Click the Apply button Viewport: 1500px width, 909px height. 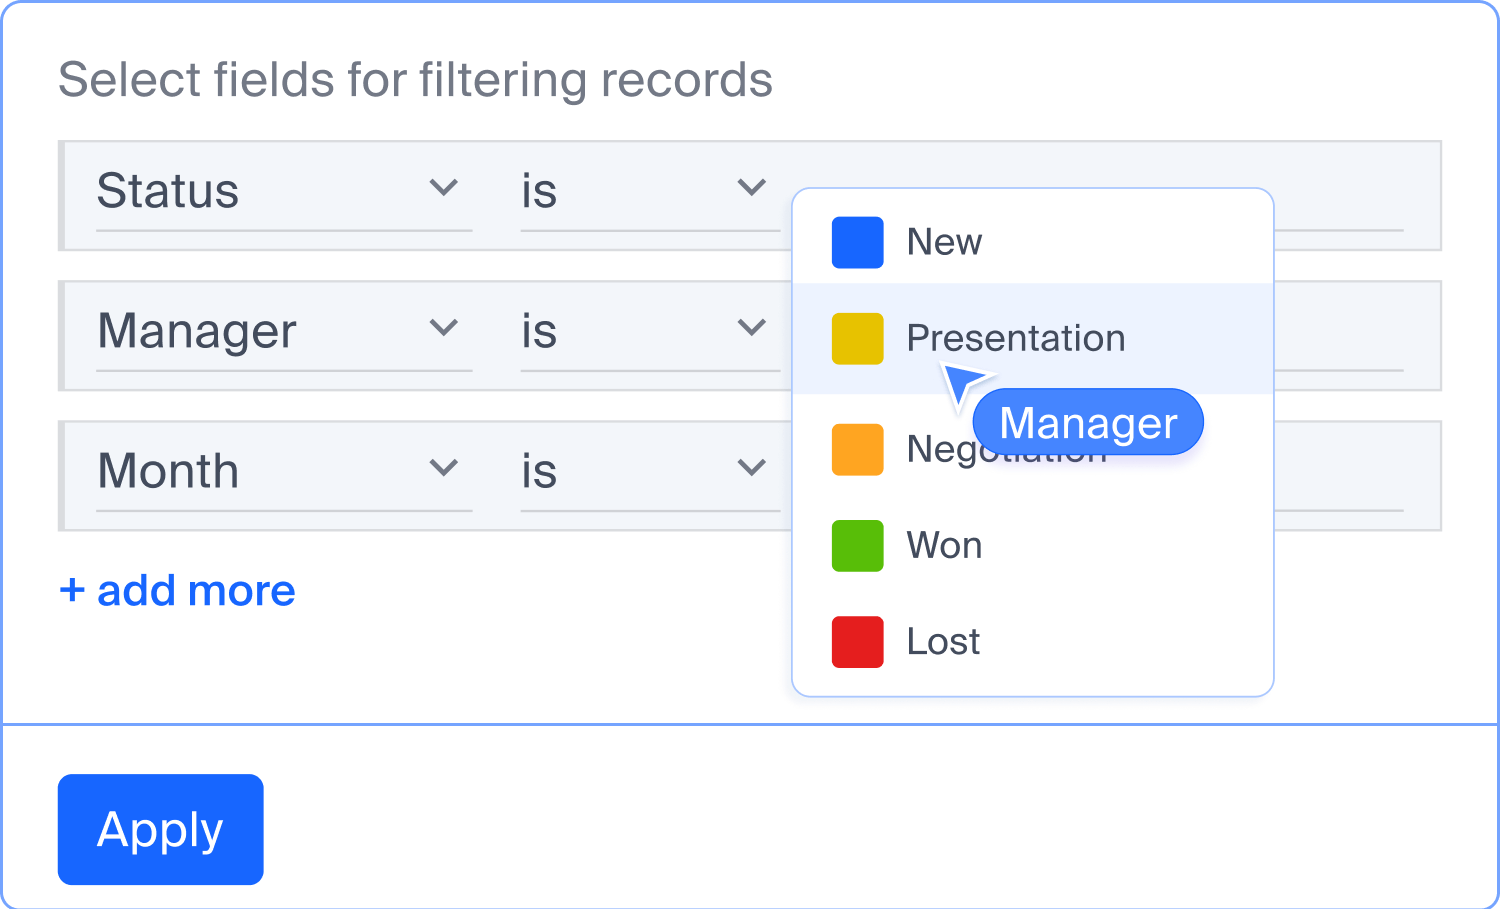(160, 829)
